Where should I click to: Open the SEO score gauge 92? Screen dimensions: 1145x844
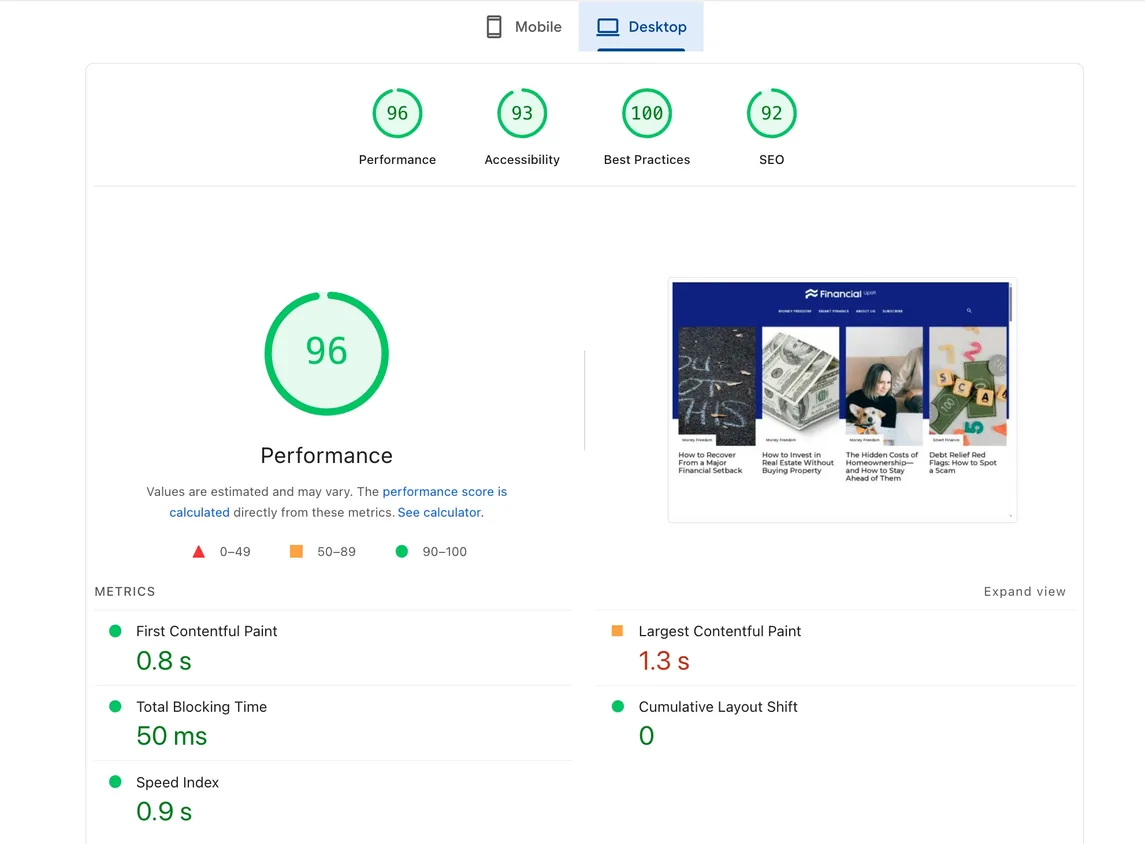point(772,113)
